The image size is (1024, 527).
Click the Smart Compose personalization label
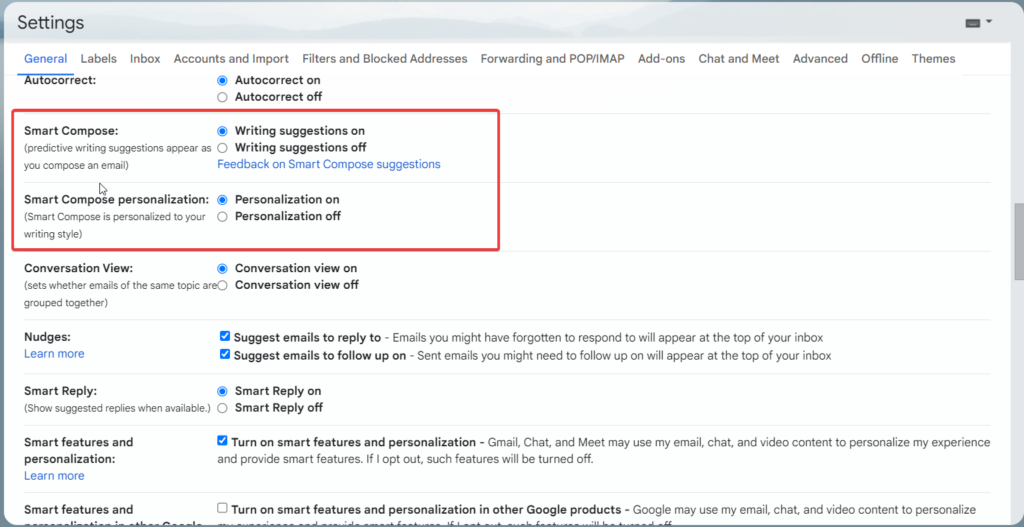pyautogui.click(x=117, y=199)
